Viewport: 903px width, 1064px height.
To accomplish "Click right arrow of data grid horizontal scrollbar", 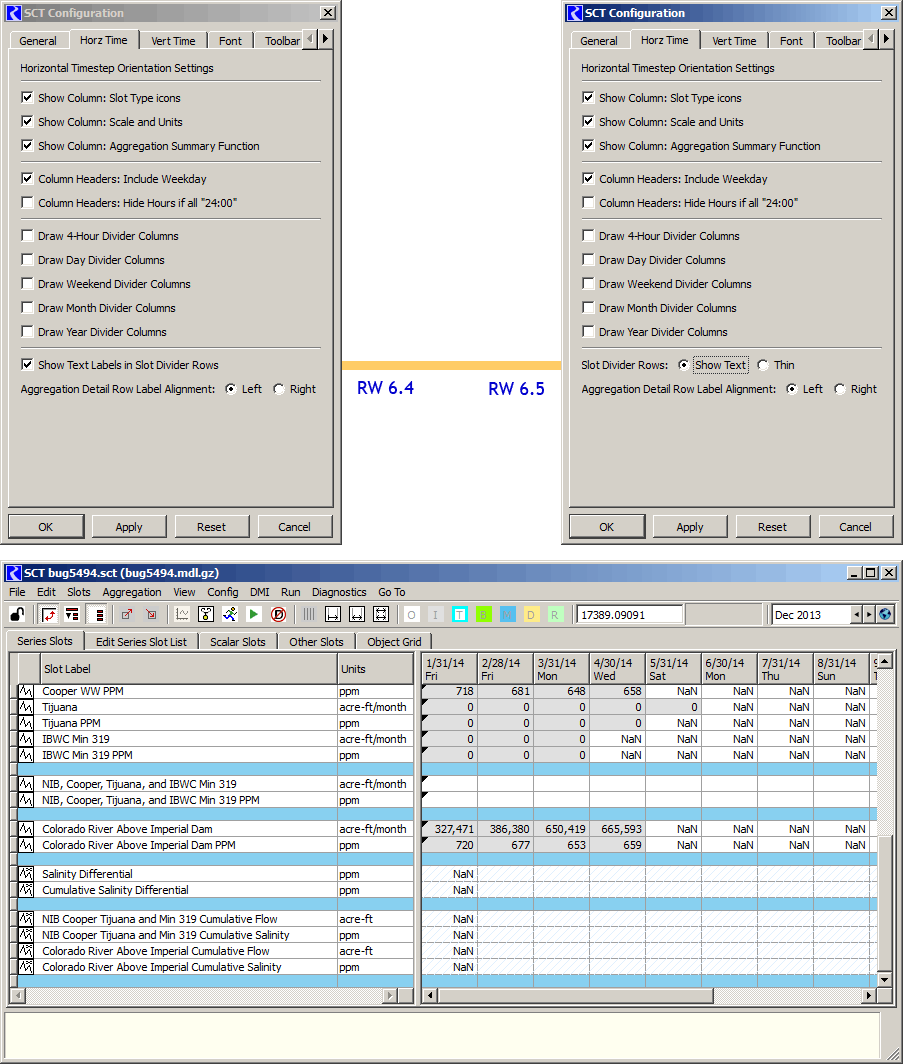I will pyautogui.click(x=869, y=995).
